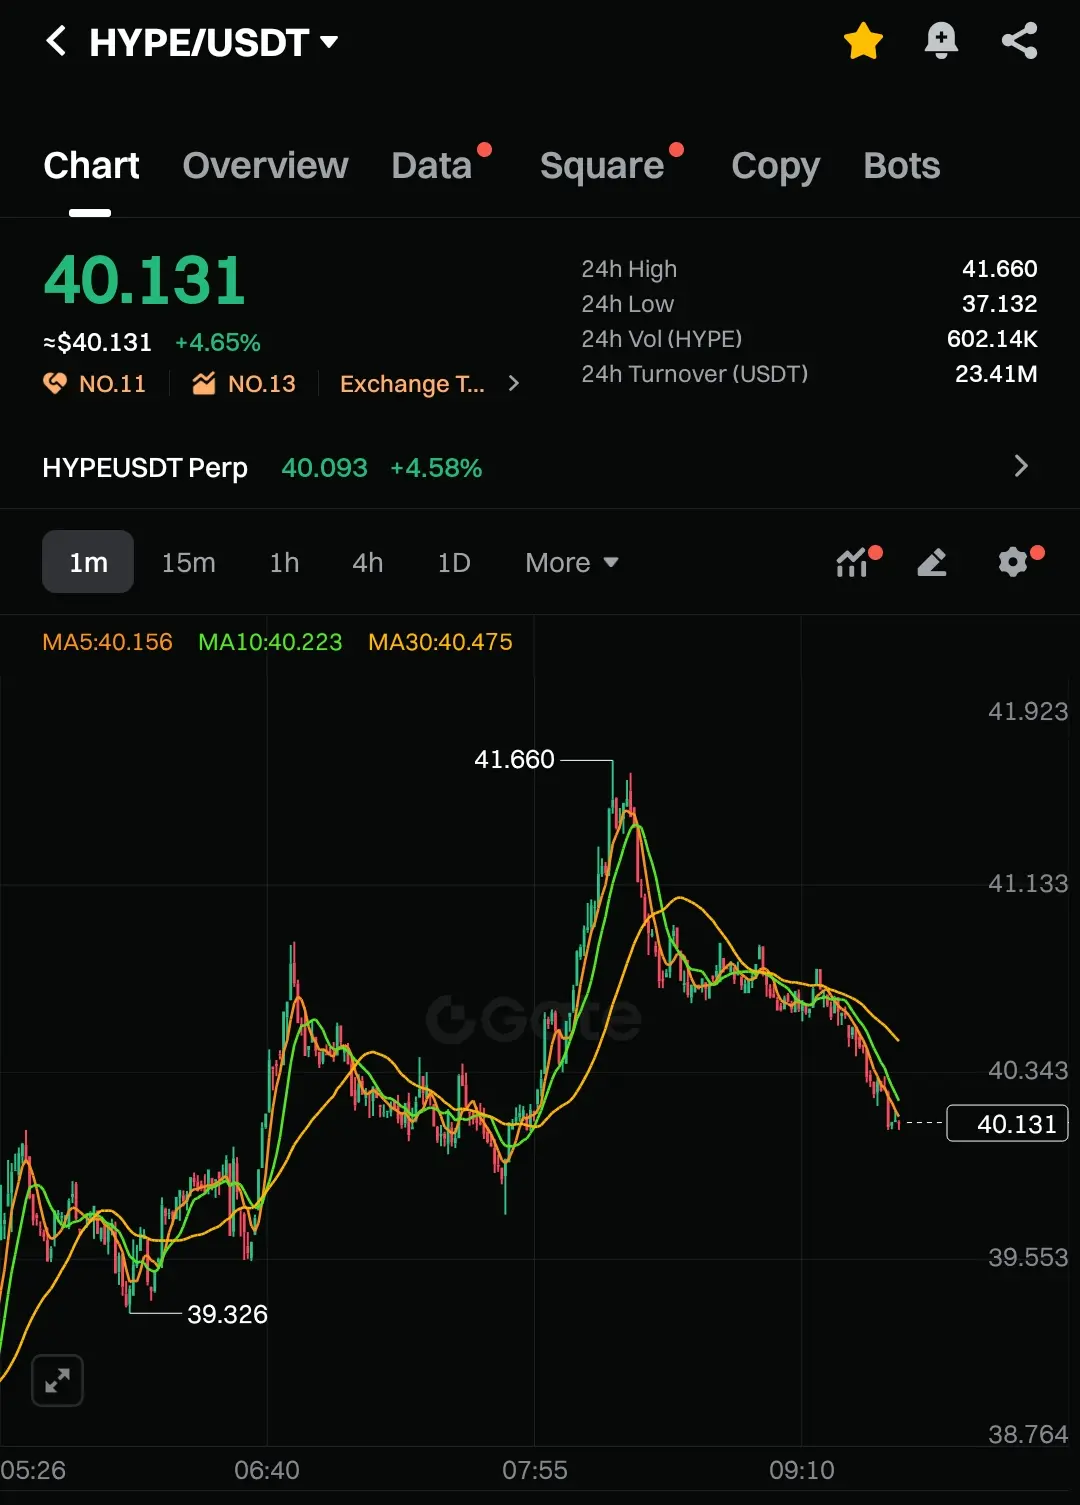Tap the current price tag 40.131 on axis
The height and width of the screenshot is (1505, 1080).
point(1008,1124)
